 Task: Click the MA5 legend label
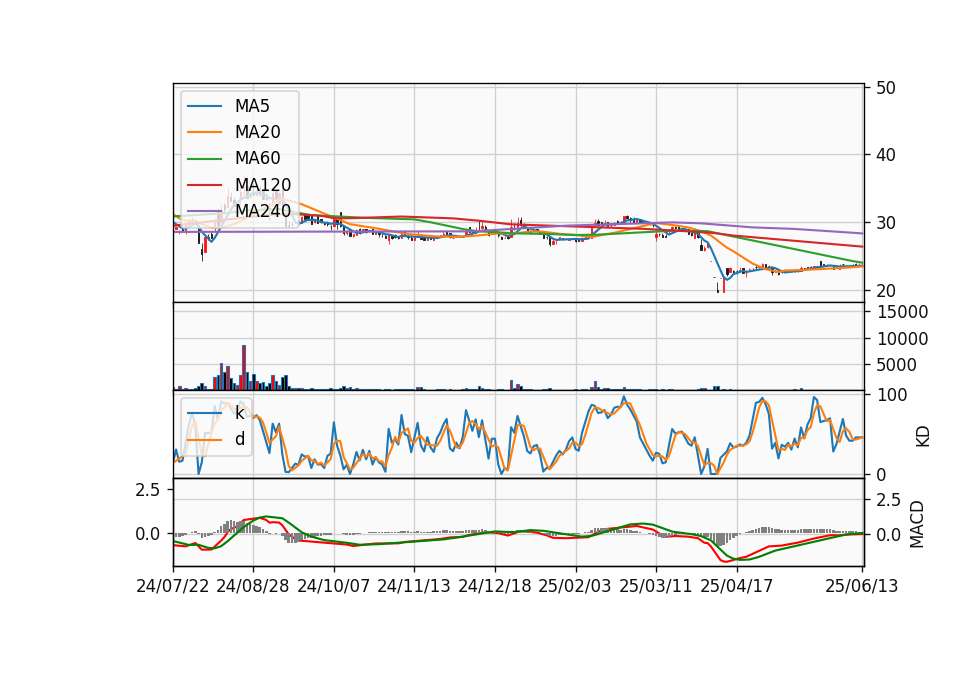tap(252, 106)
